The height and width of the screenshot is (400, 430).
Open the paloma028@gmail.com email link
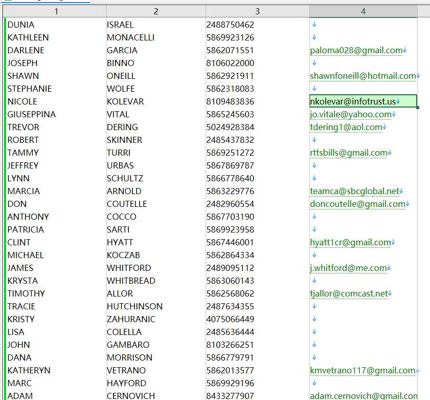[356, 50]
